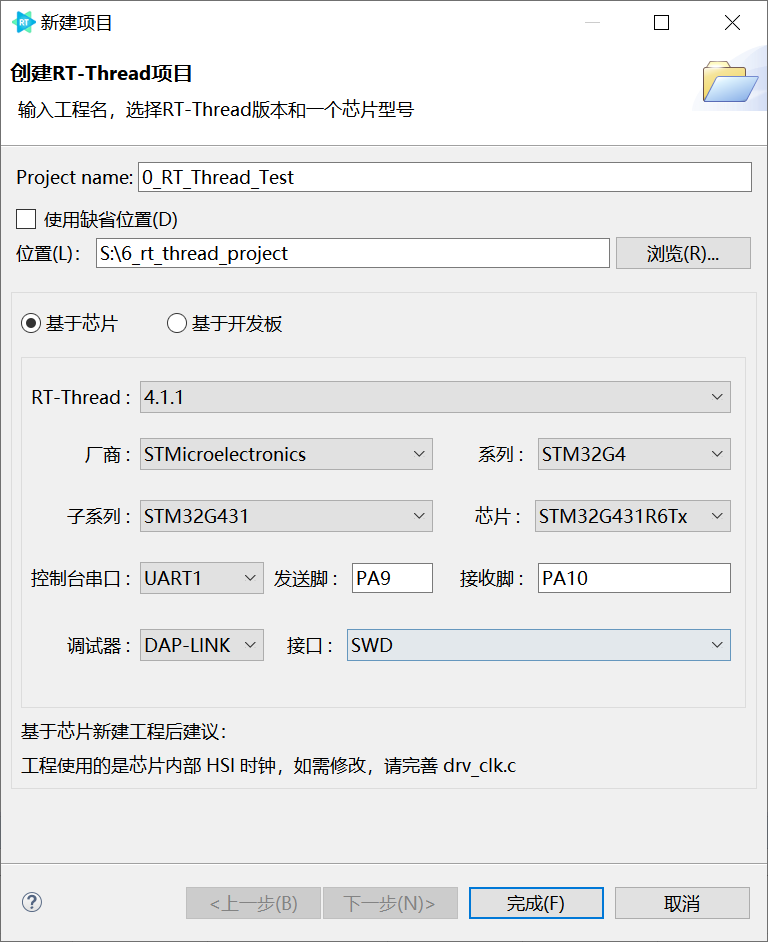Select the 基于开发板 radio button
768x942 pixels.
[x=176, y=323]
